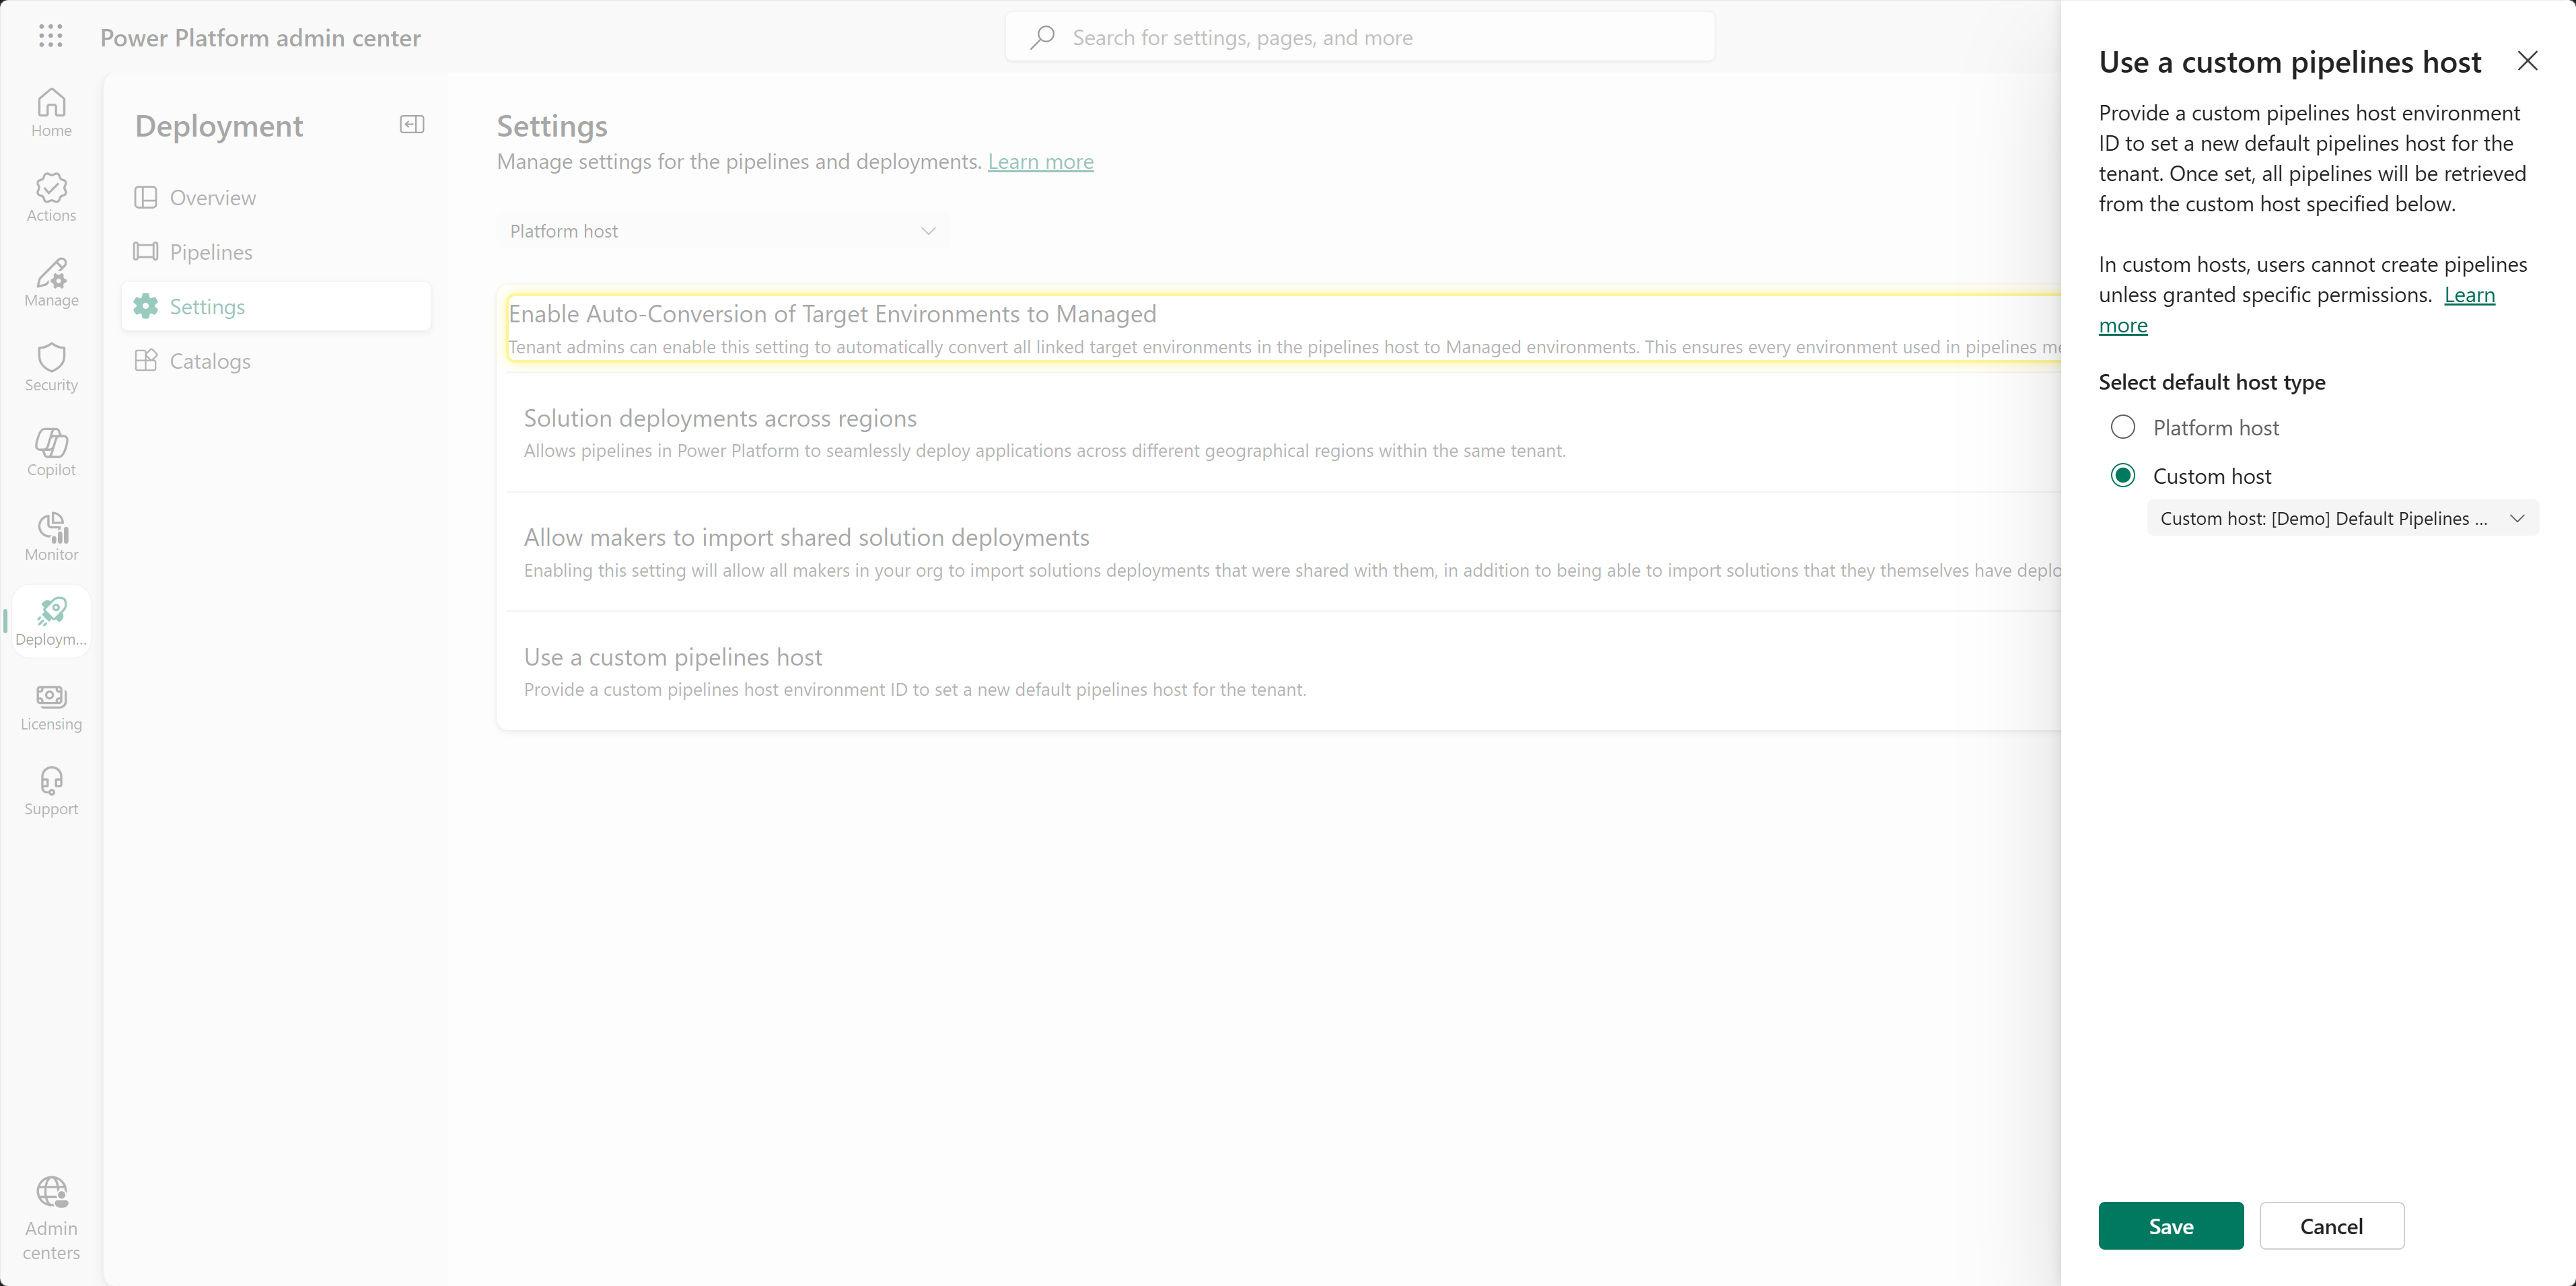Collapse the Deployment navigation pane
This screenshot has height=1286, width=2576.
[x=412, y=125]
